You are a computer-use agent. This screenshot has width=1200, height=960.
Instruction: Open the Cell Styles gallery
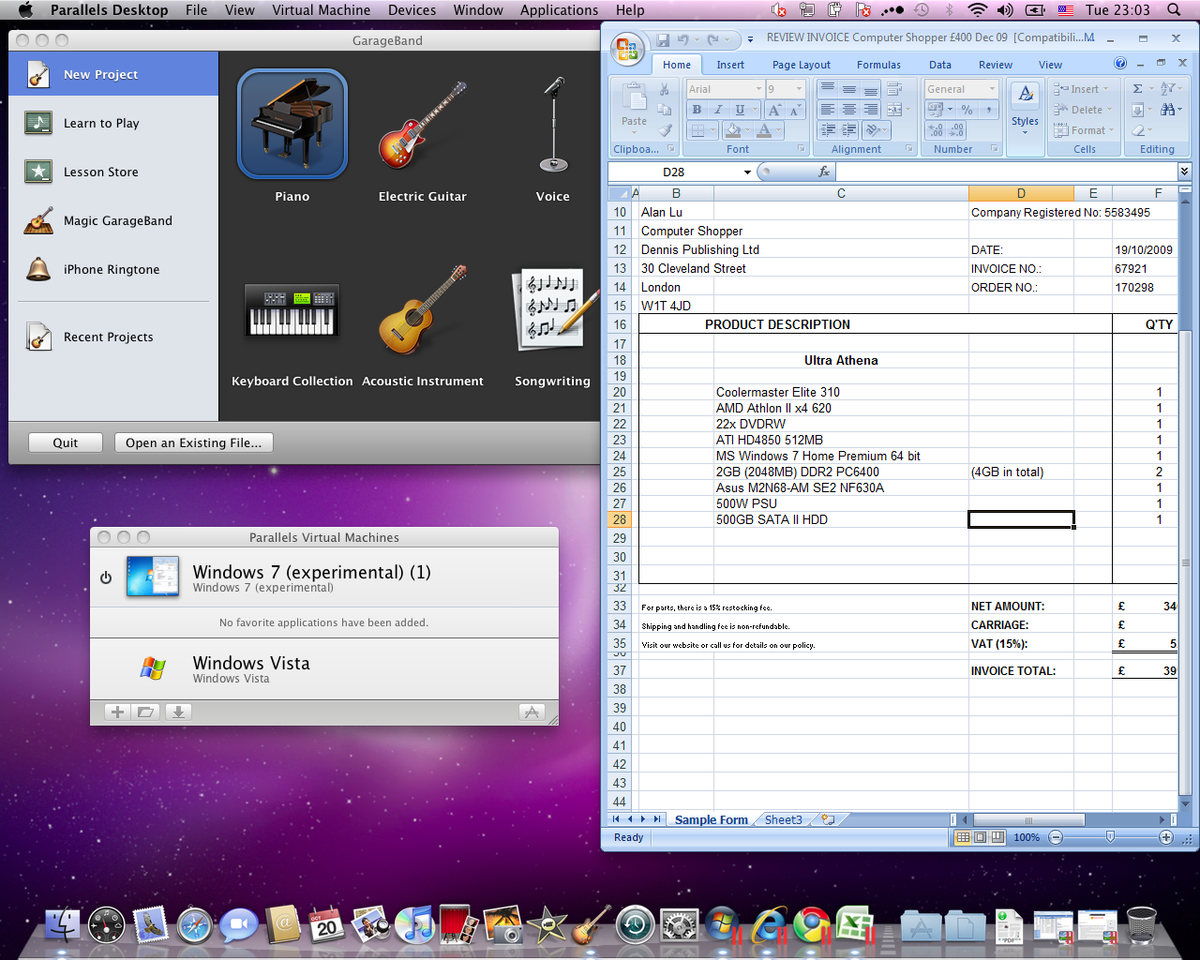[x=1024, y=110]
